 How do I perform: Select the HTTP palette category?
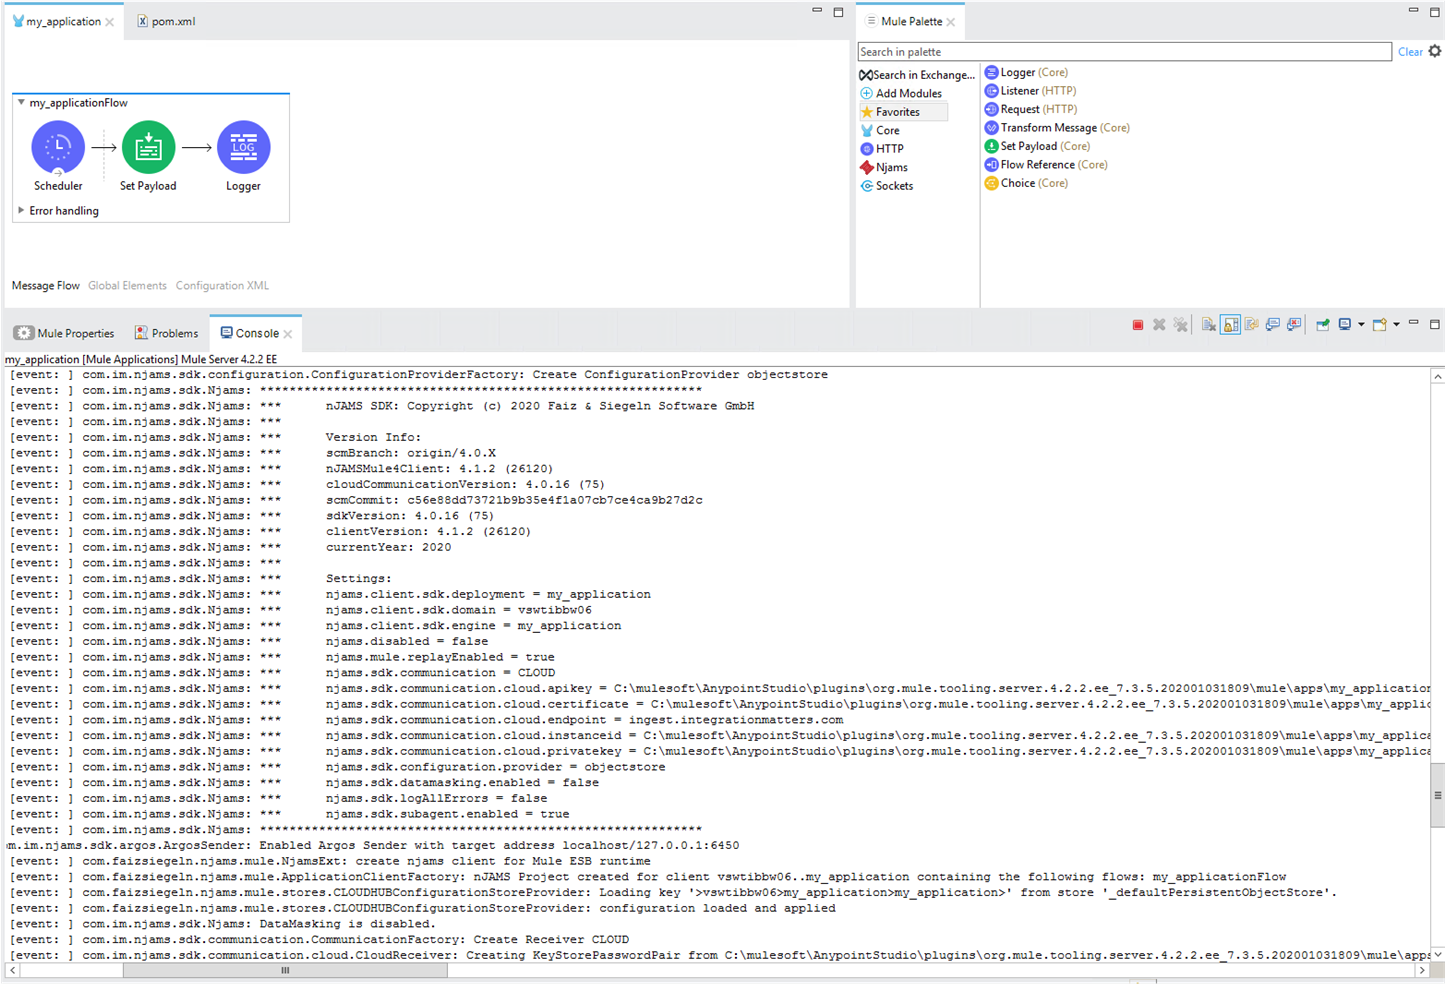(882, 149)
